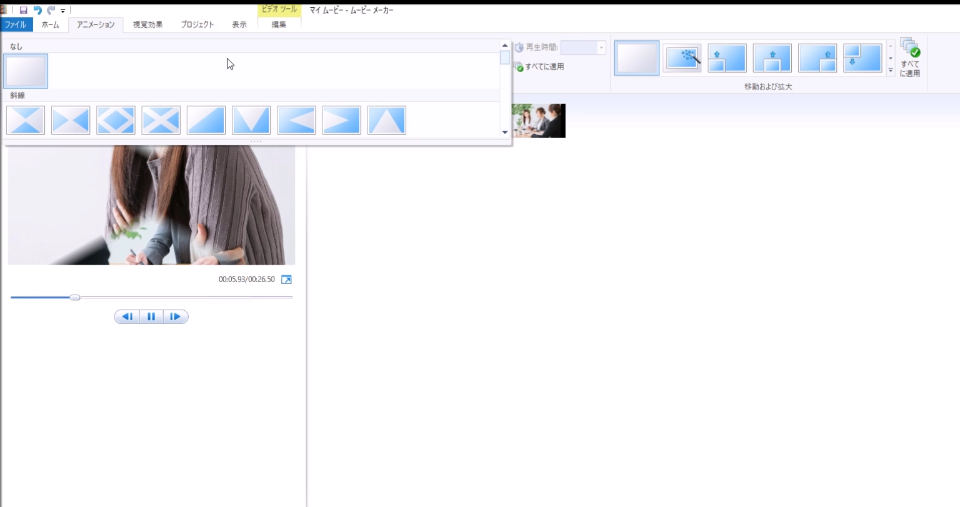This screenshot has width=960, height=507.
Task: Choose the automatic pan and zoom effect
Action: click(682, 58)
